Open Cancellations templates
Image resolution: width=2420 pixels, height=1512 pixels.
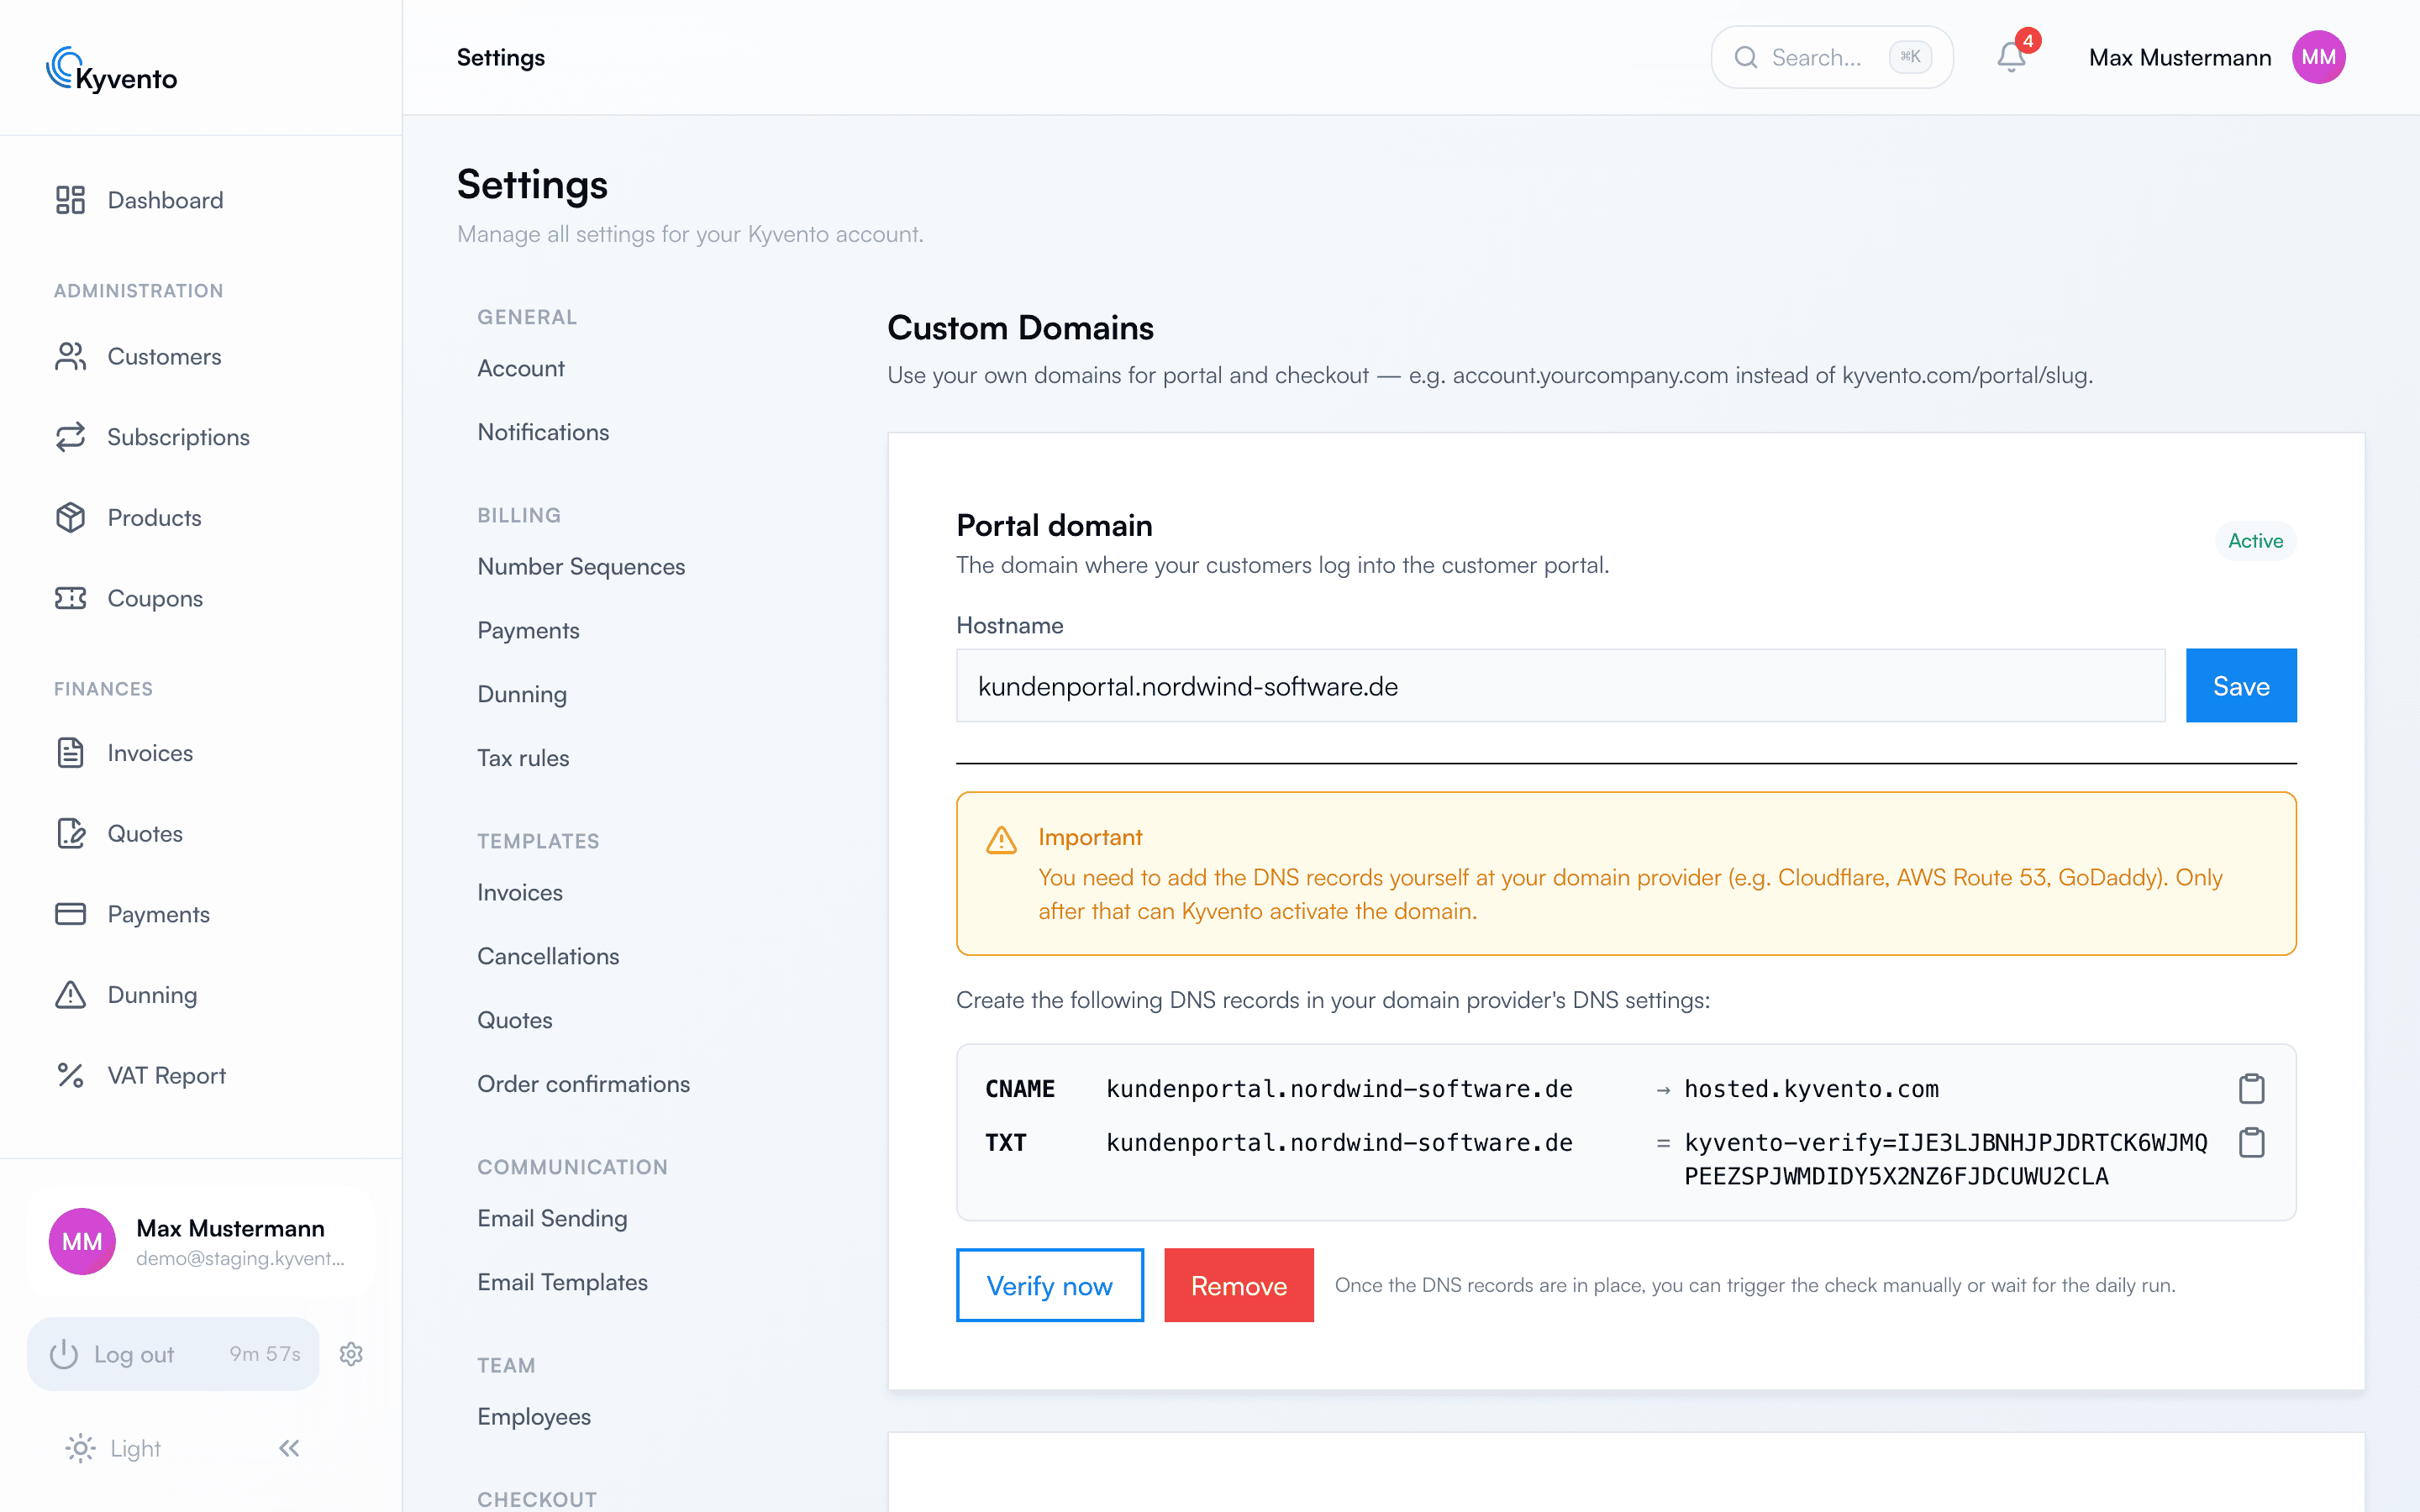coord(548,956)
